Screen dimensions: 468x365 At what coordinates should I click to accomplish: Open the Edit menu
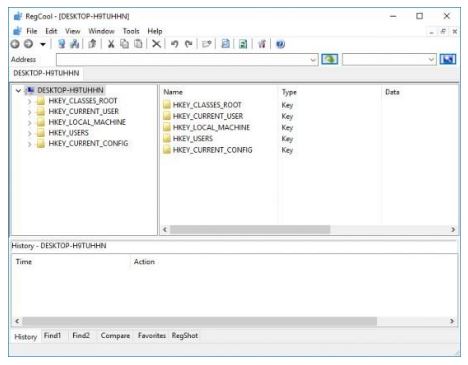[51, 31]
